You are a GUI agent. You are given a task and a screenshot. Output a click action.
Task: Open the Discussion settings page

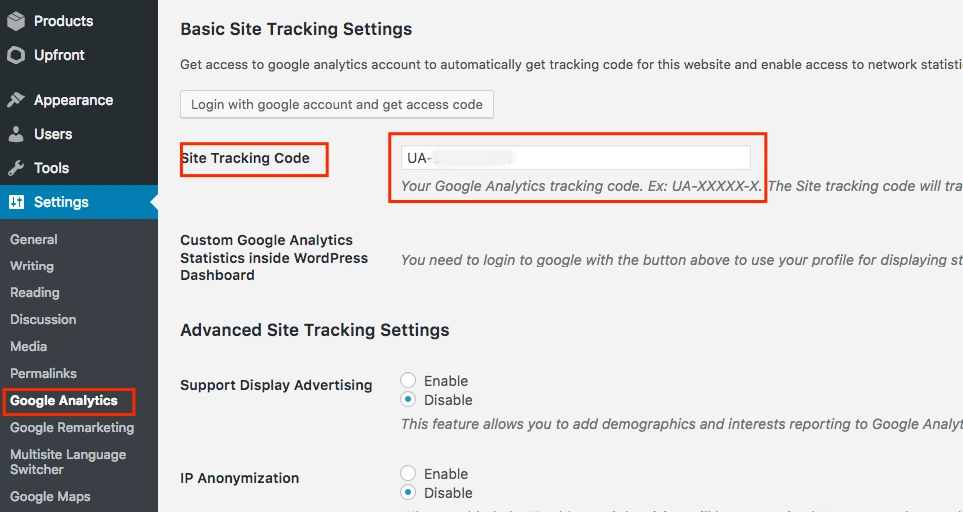43,319
